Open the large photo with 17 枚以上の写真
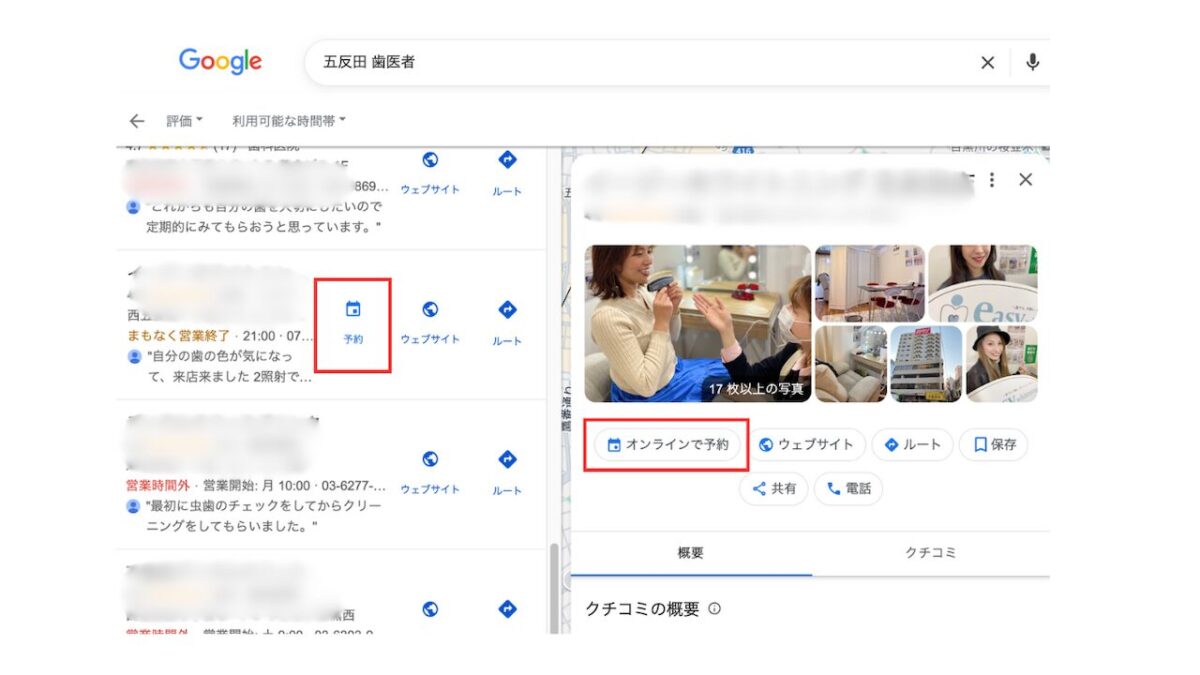The width and height of the screenshot is (1200, 675). [x=697, y=323]
